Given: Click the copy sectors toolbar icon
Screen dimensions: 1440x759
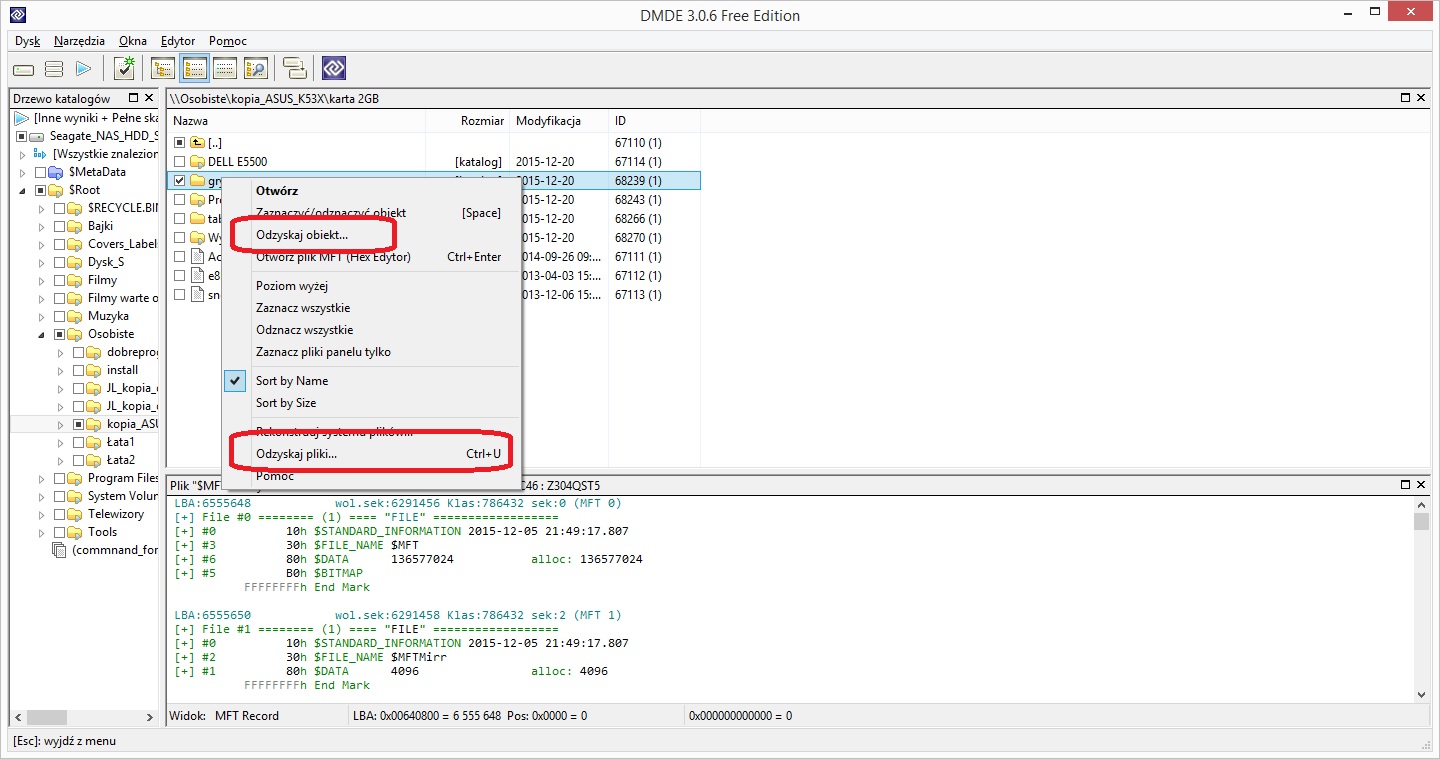Looking at the screenshot, I should 295,68.
